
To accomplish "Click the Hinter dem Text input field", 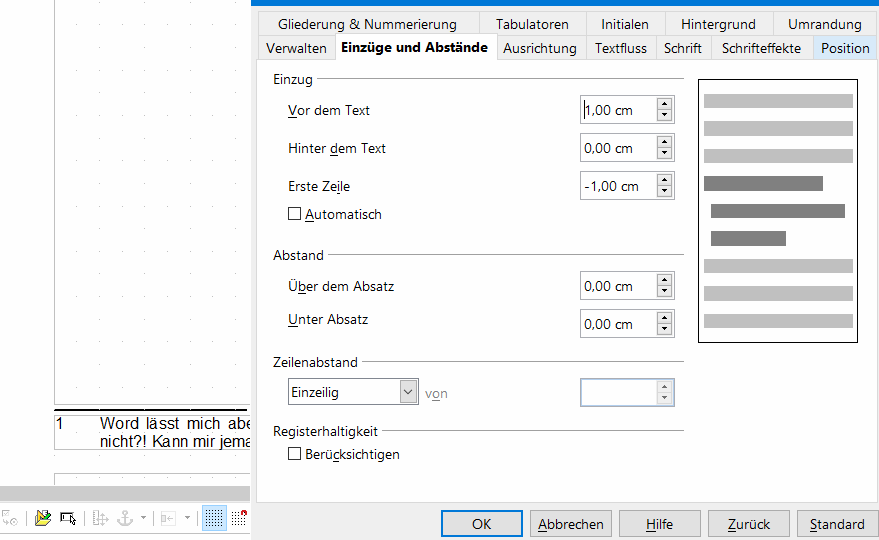I will (617, 148).
